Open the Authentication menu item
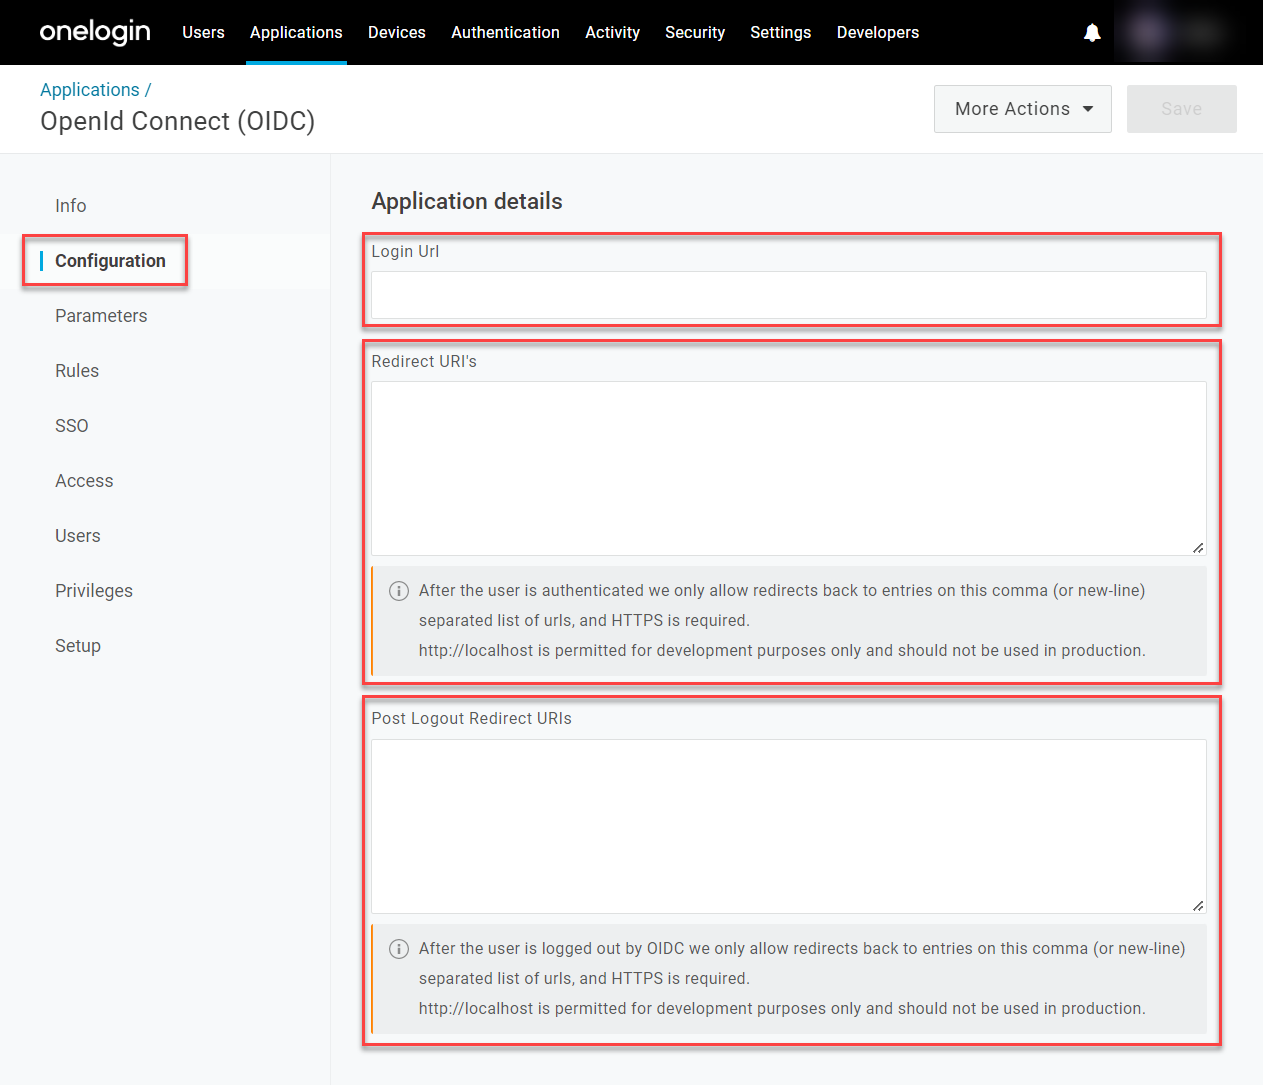This screenshot has height=1085, width=1263. (x=505, y=32)
